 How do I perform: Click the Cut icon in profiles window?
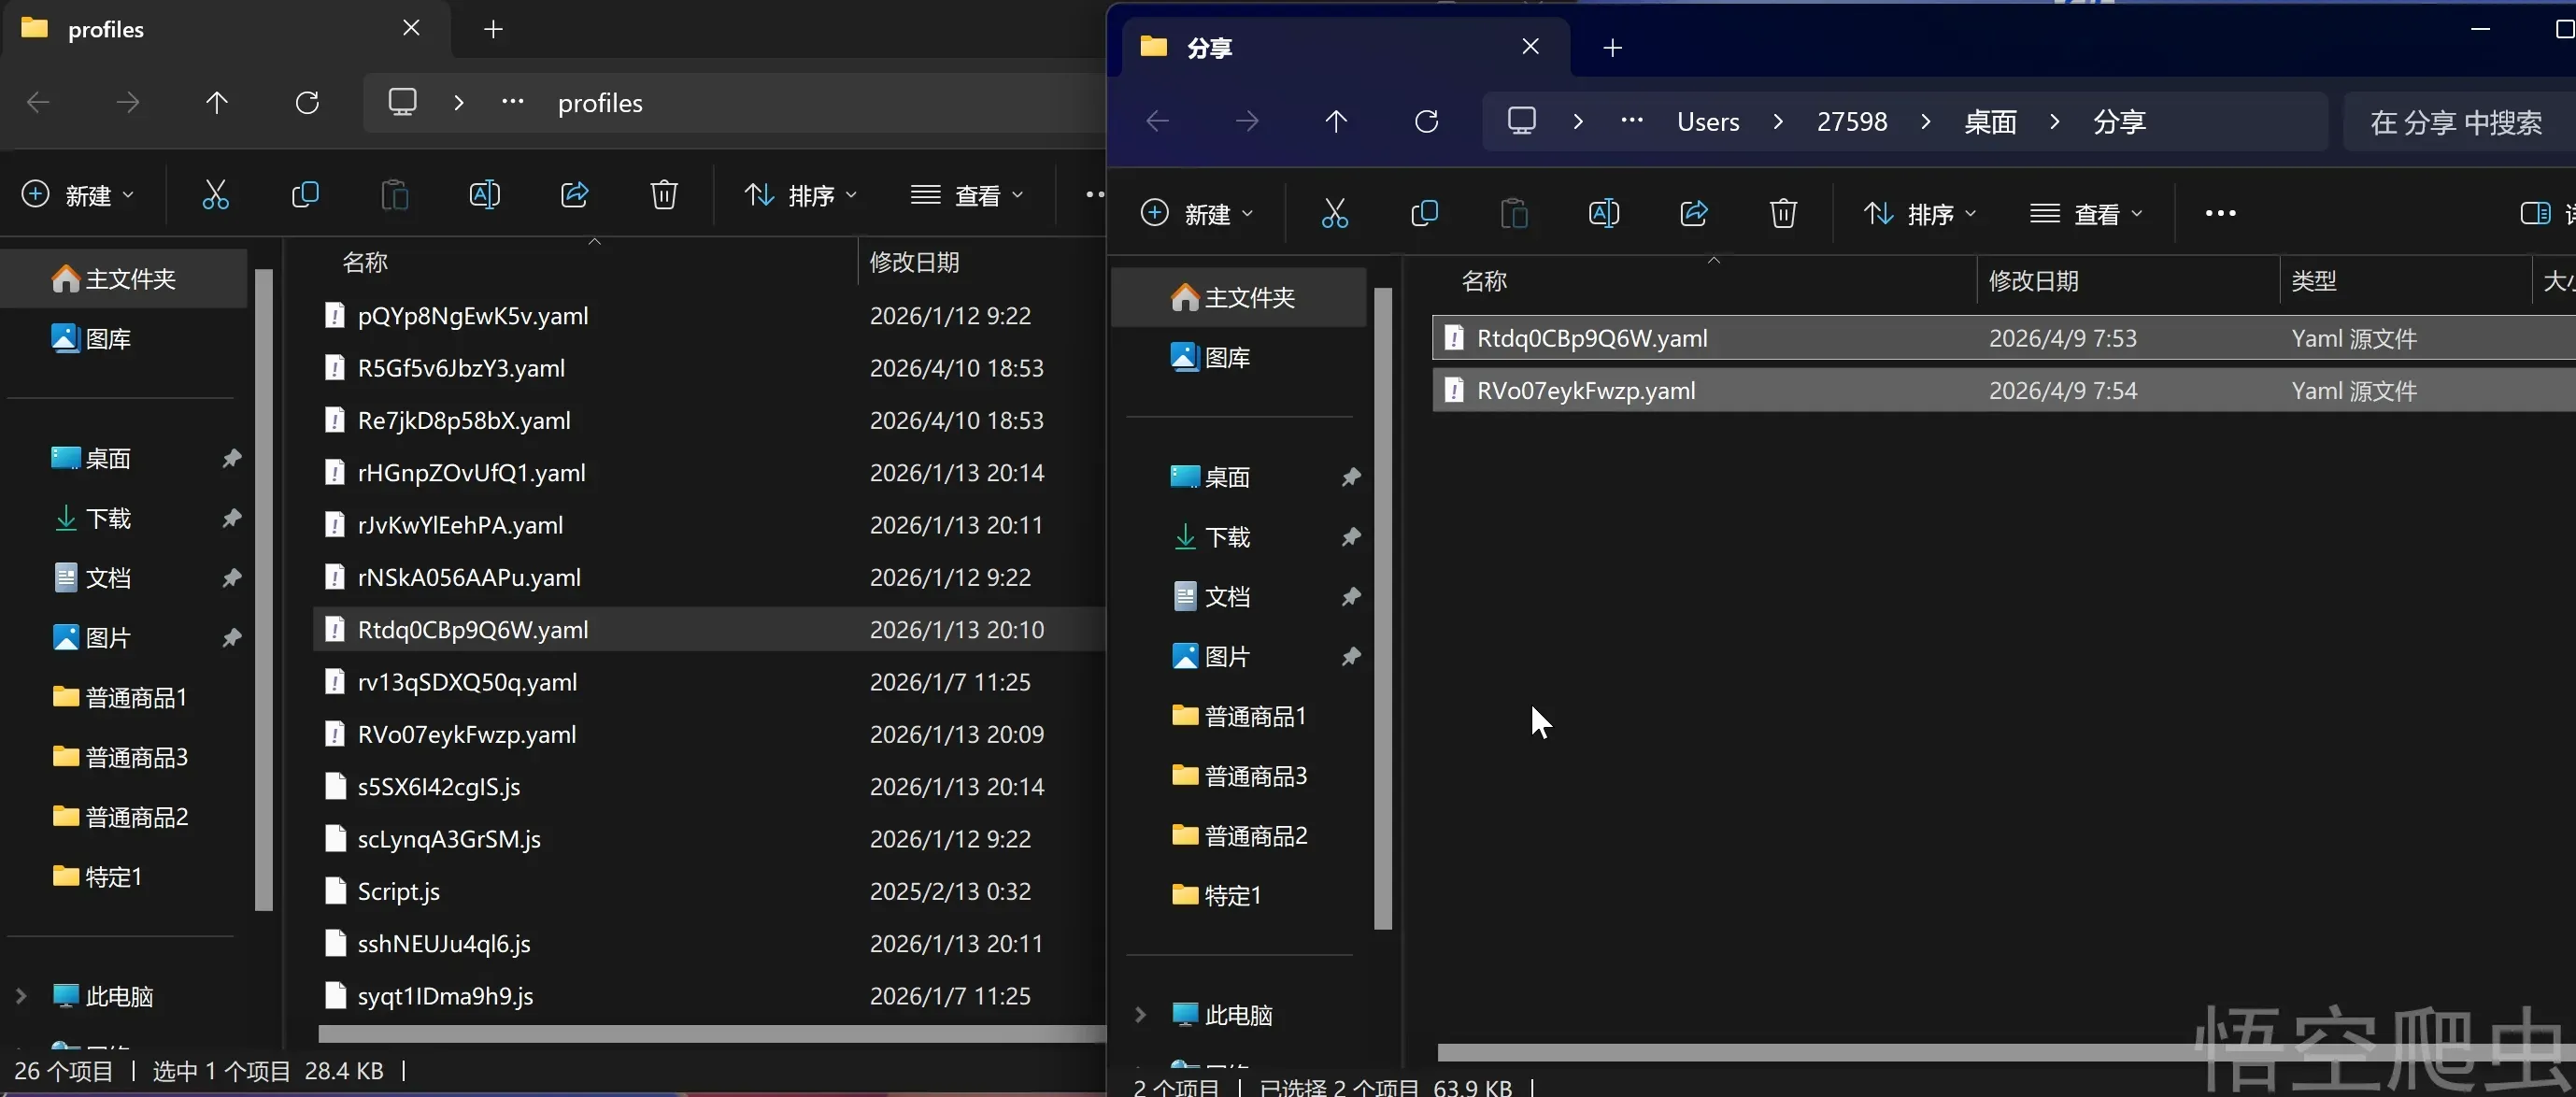tap(215, 194)
